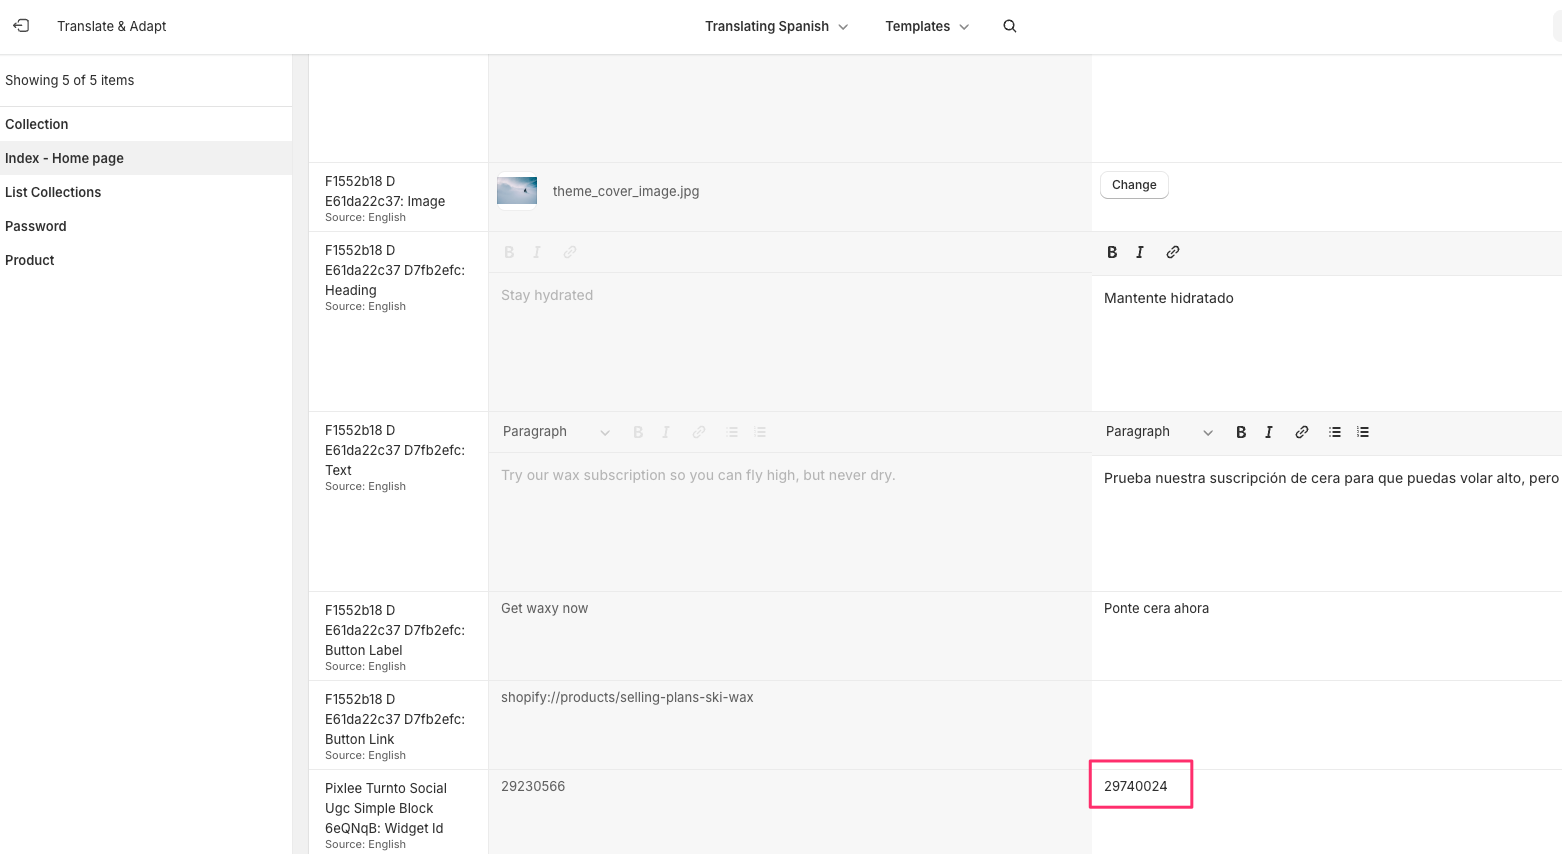The width and height of the screenshot is (1562, 854).
Task: Insert link in Text Spanish editor
Action: 1302,432
